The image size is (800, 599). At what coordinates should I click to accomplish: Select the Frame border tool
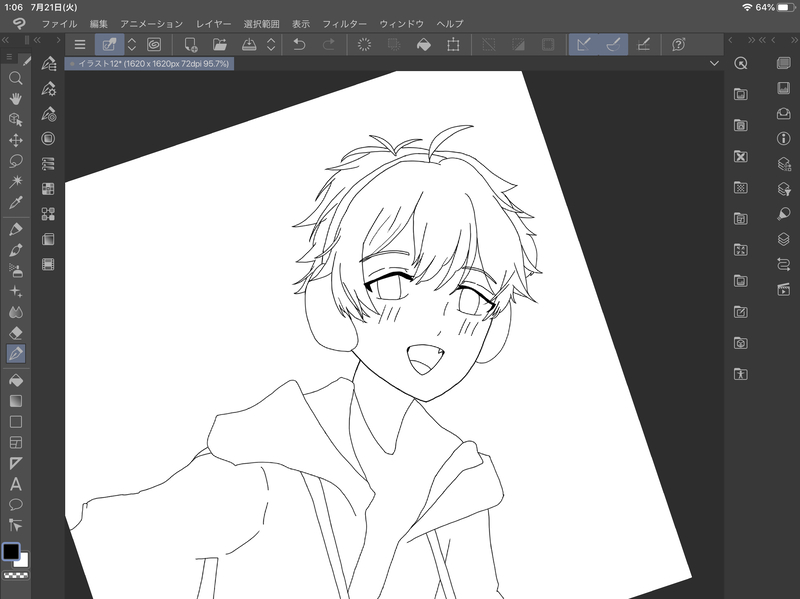click(x=15, y=442)
